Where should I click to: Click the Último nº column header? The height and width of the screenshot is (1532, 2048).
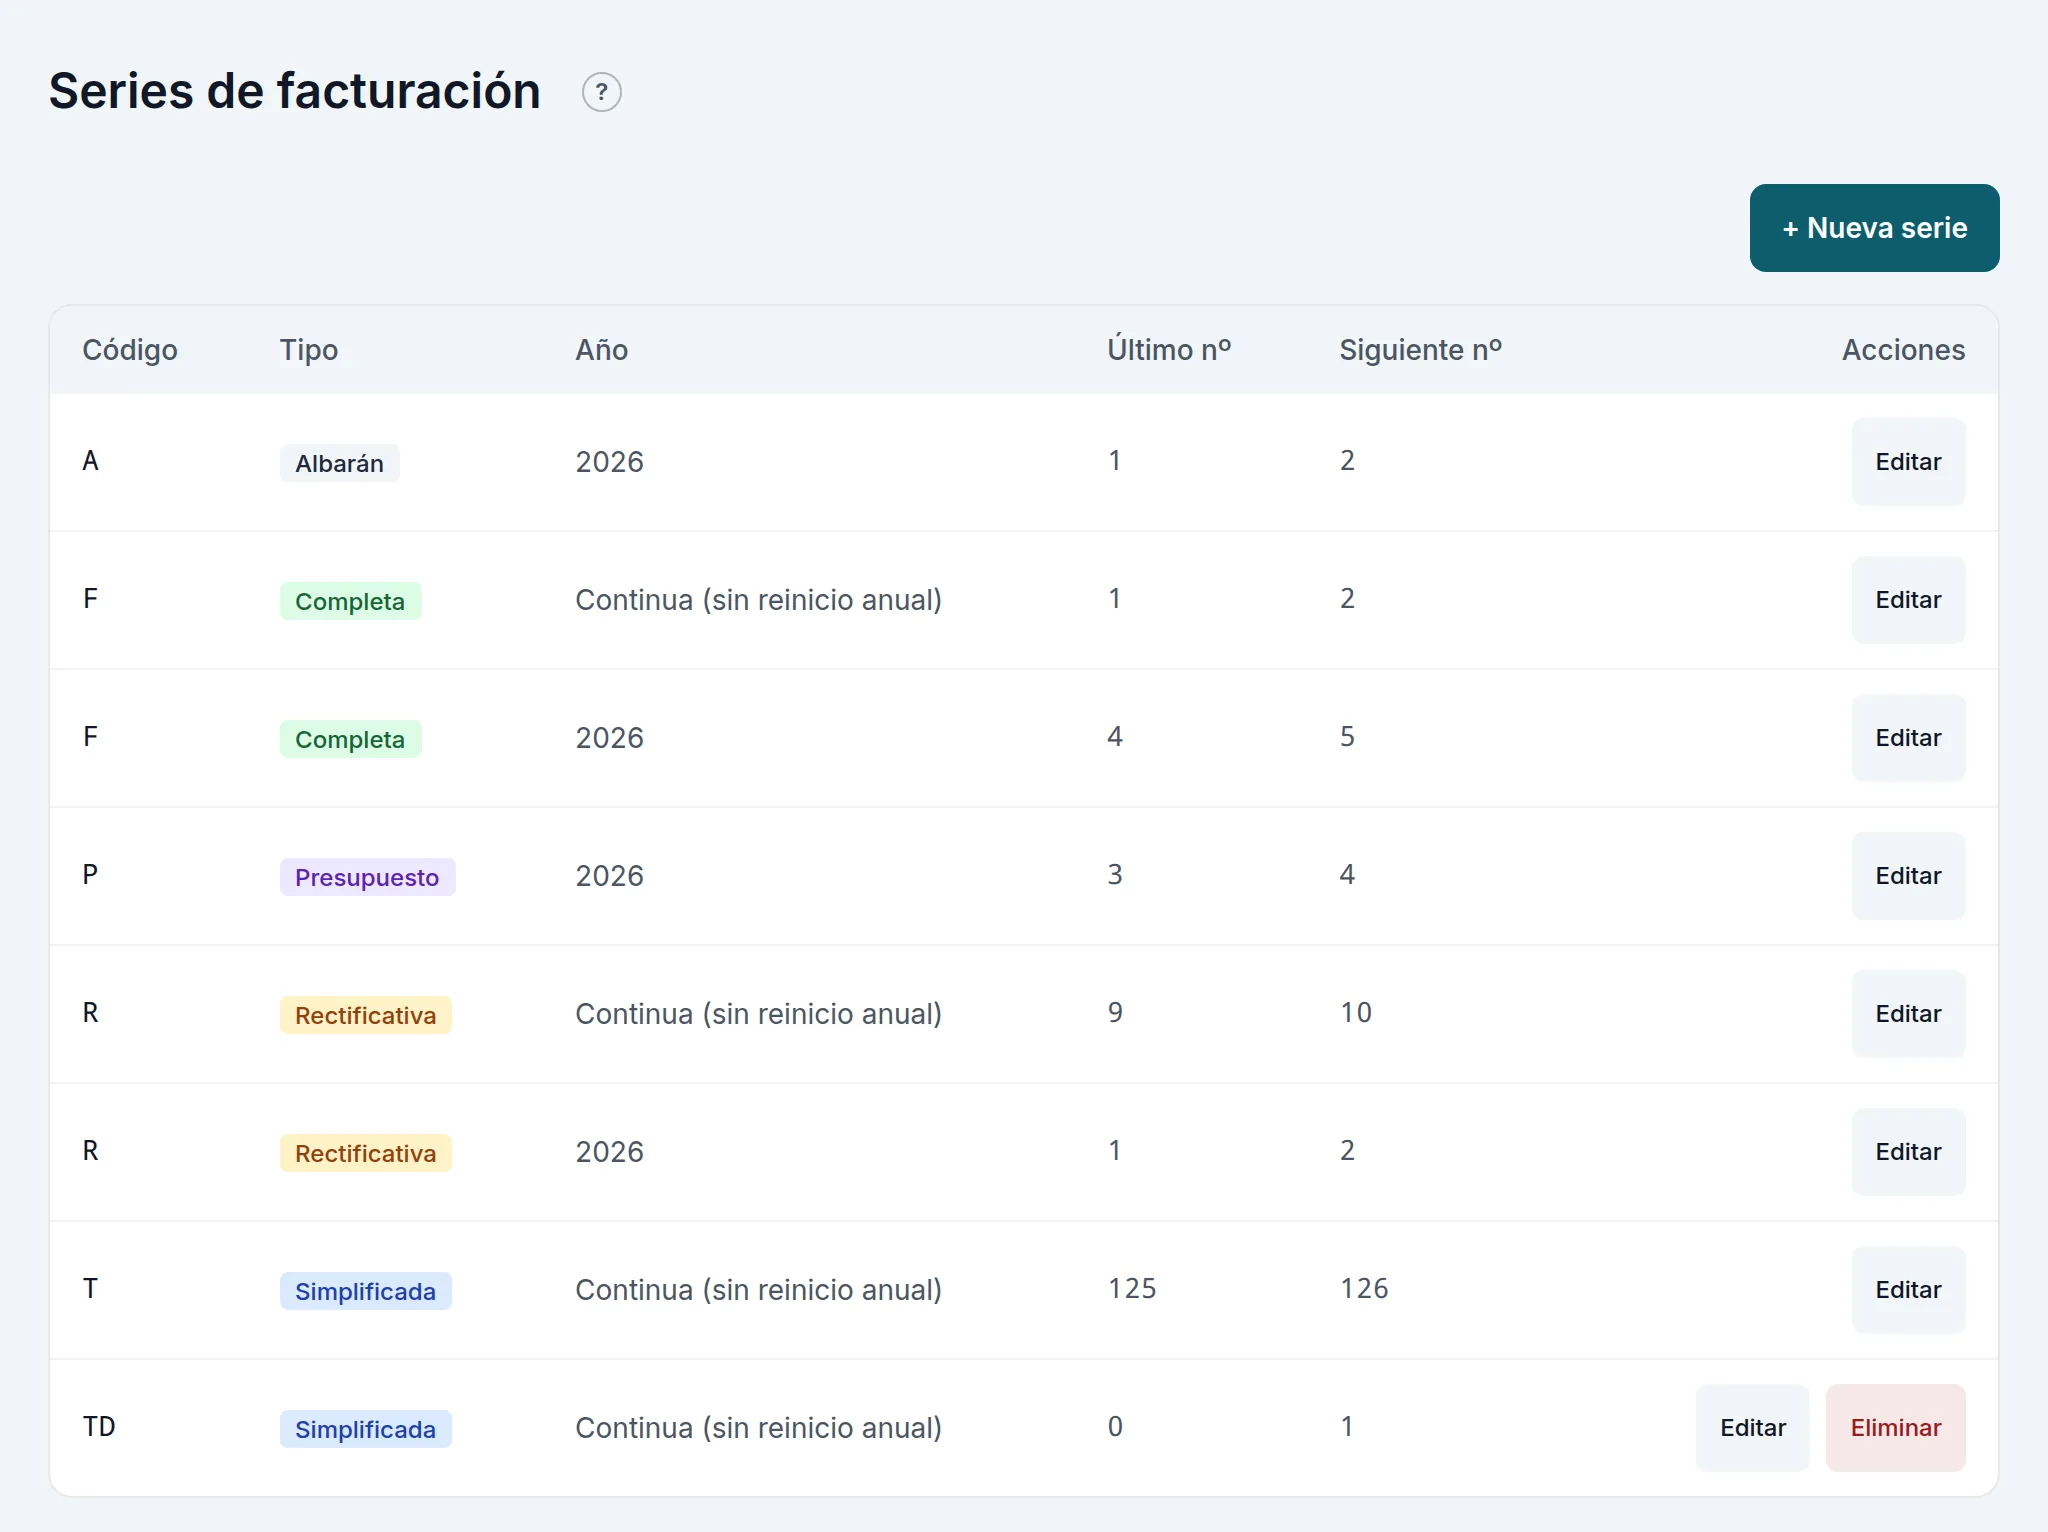(1169, 350)
